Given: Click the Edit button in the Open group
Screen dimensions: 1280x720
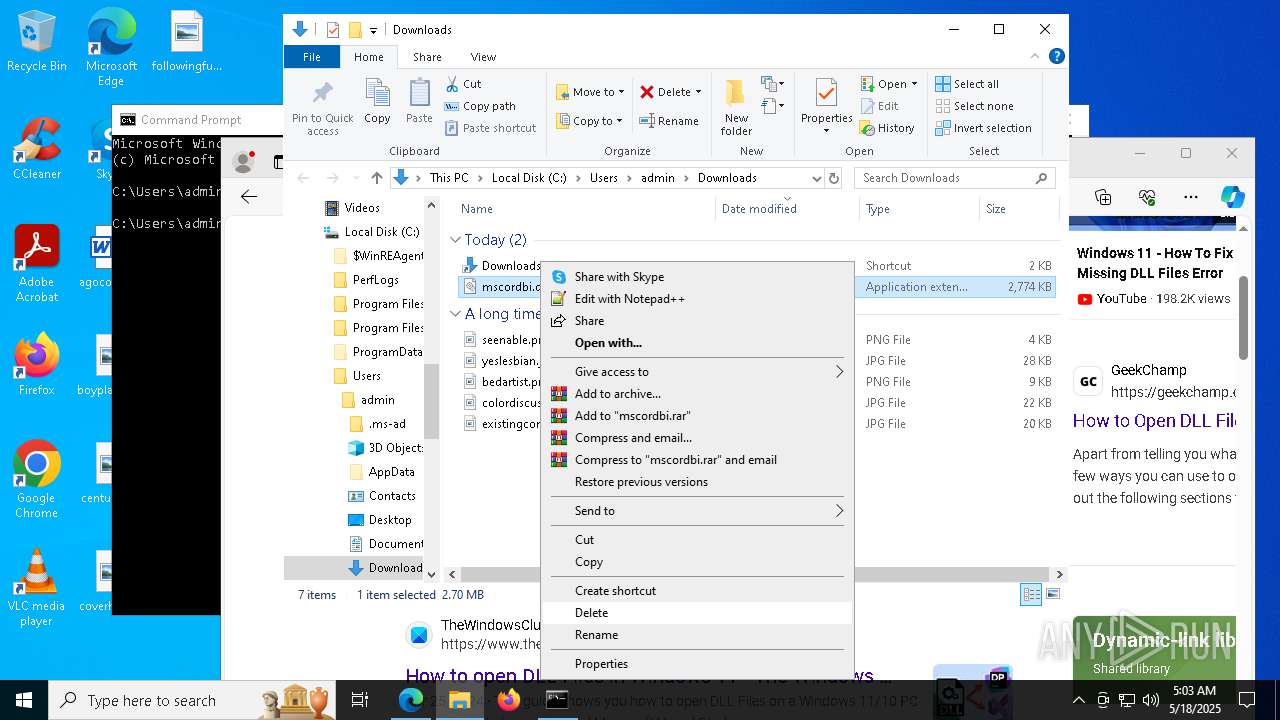Looking at the screenshot, I should tap(879, 106).
